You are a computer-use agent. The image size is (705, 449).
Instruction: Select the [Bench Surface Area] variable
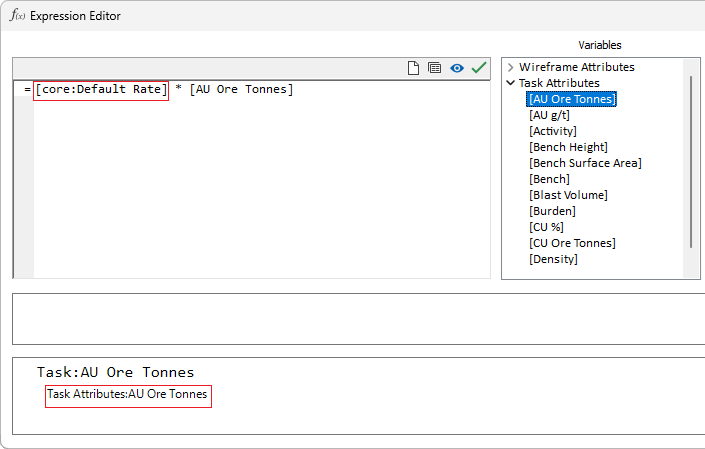click(585, 163)
